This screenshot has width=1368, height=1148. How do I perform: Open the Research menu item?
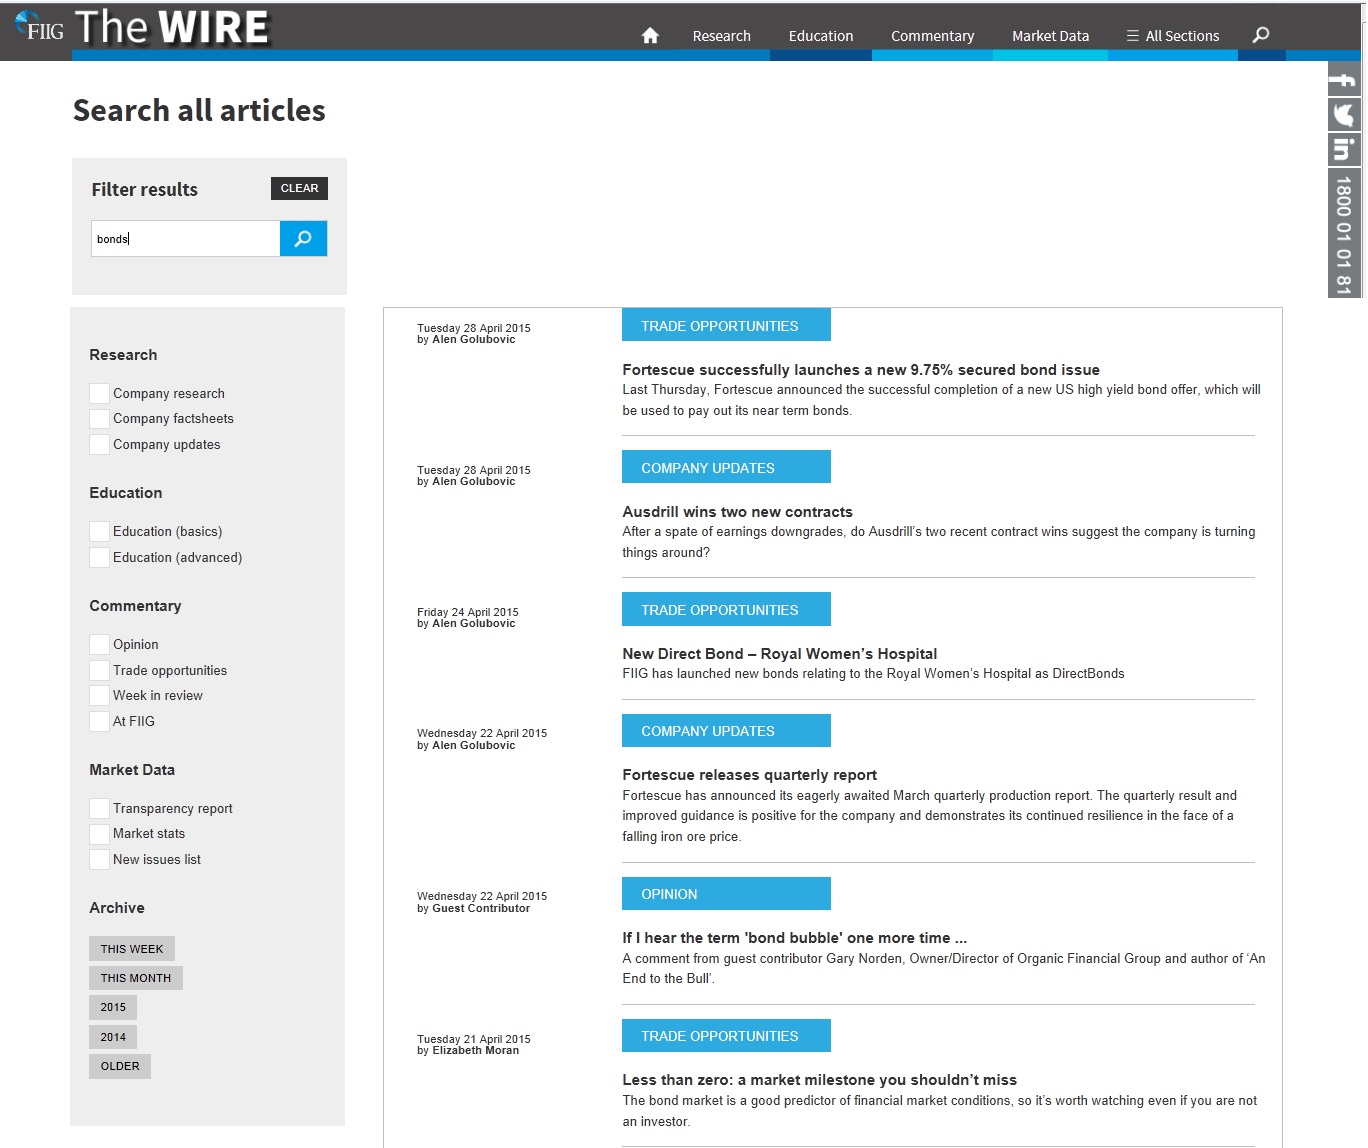click(721, 36)
